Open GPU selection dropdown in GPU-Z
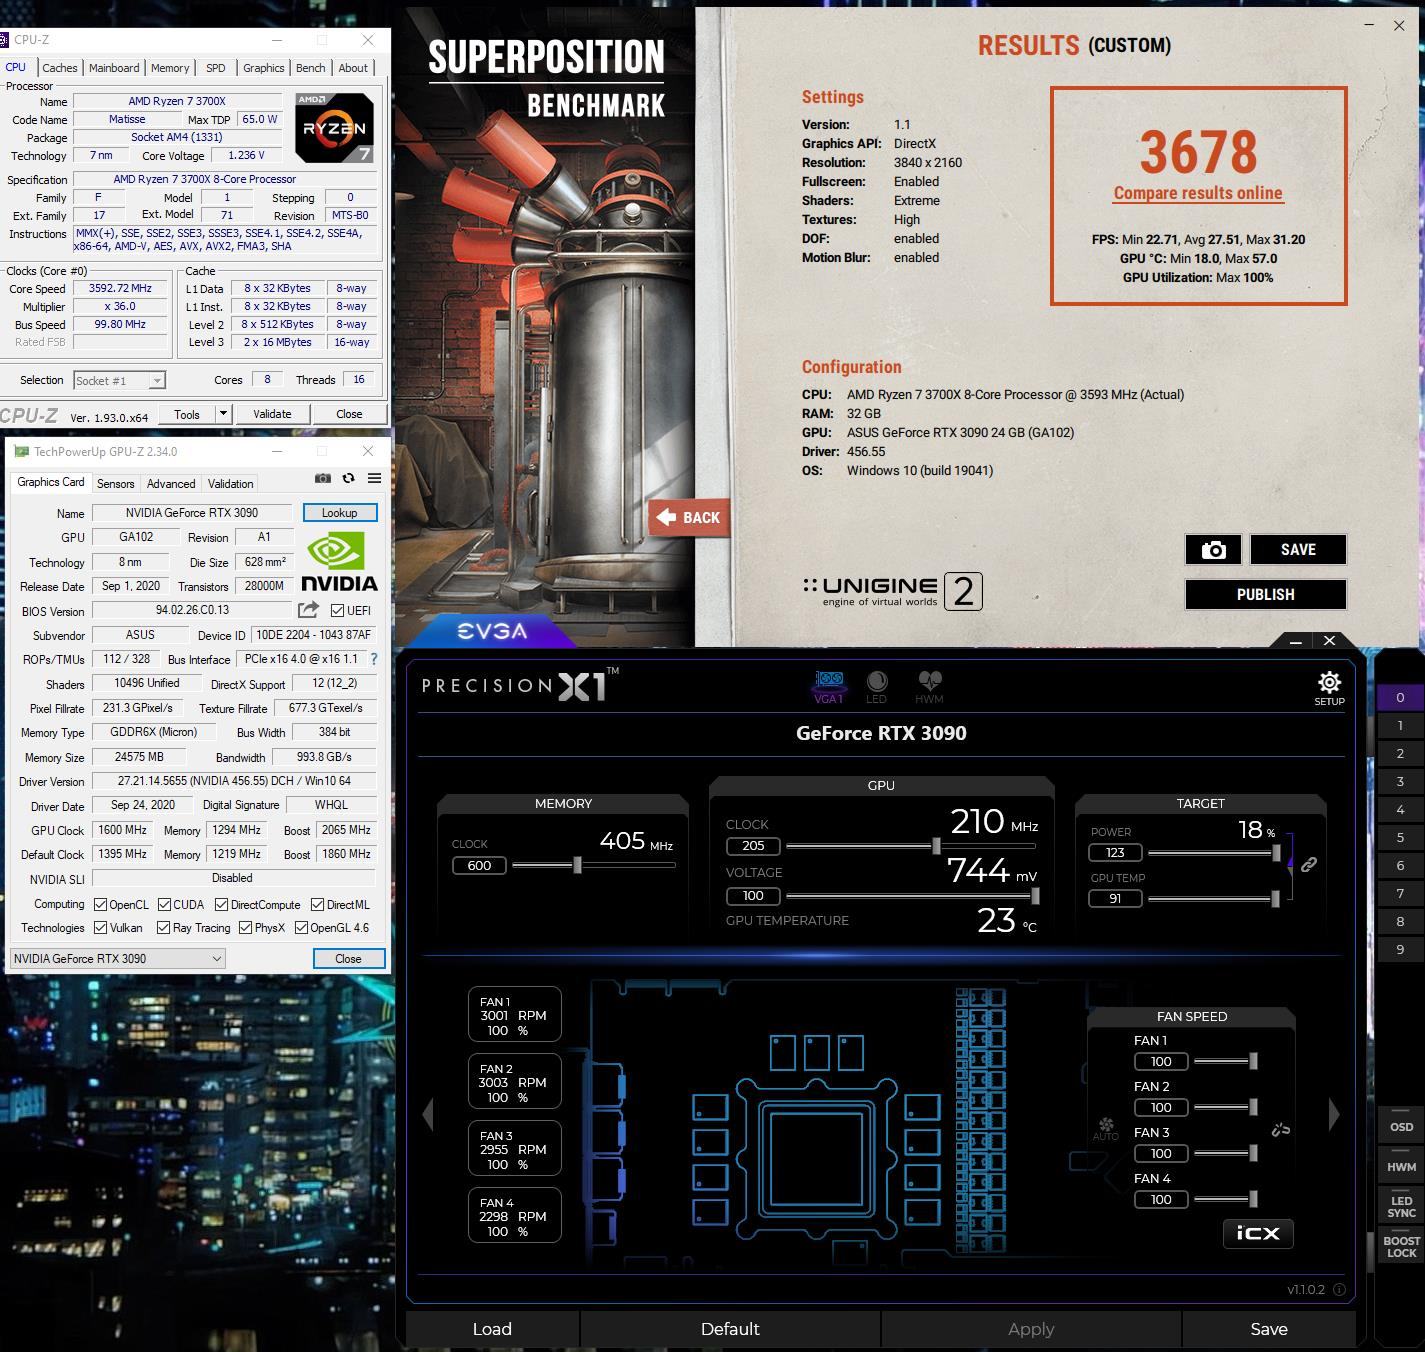This screenshot has height=1352, width=1425. [118, 958]
